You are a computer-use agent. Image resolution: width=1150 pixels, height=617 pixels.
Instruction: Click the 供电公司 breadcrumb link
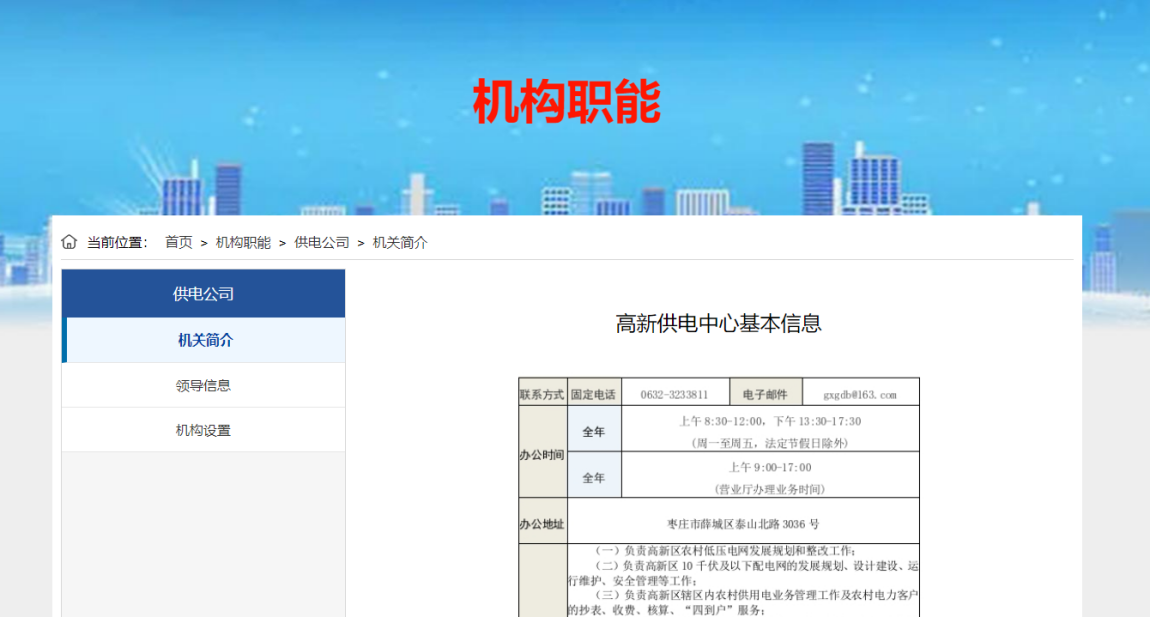(322, 242)
